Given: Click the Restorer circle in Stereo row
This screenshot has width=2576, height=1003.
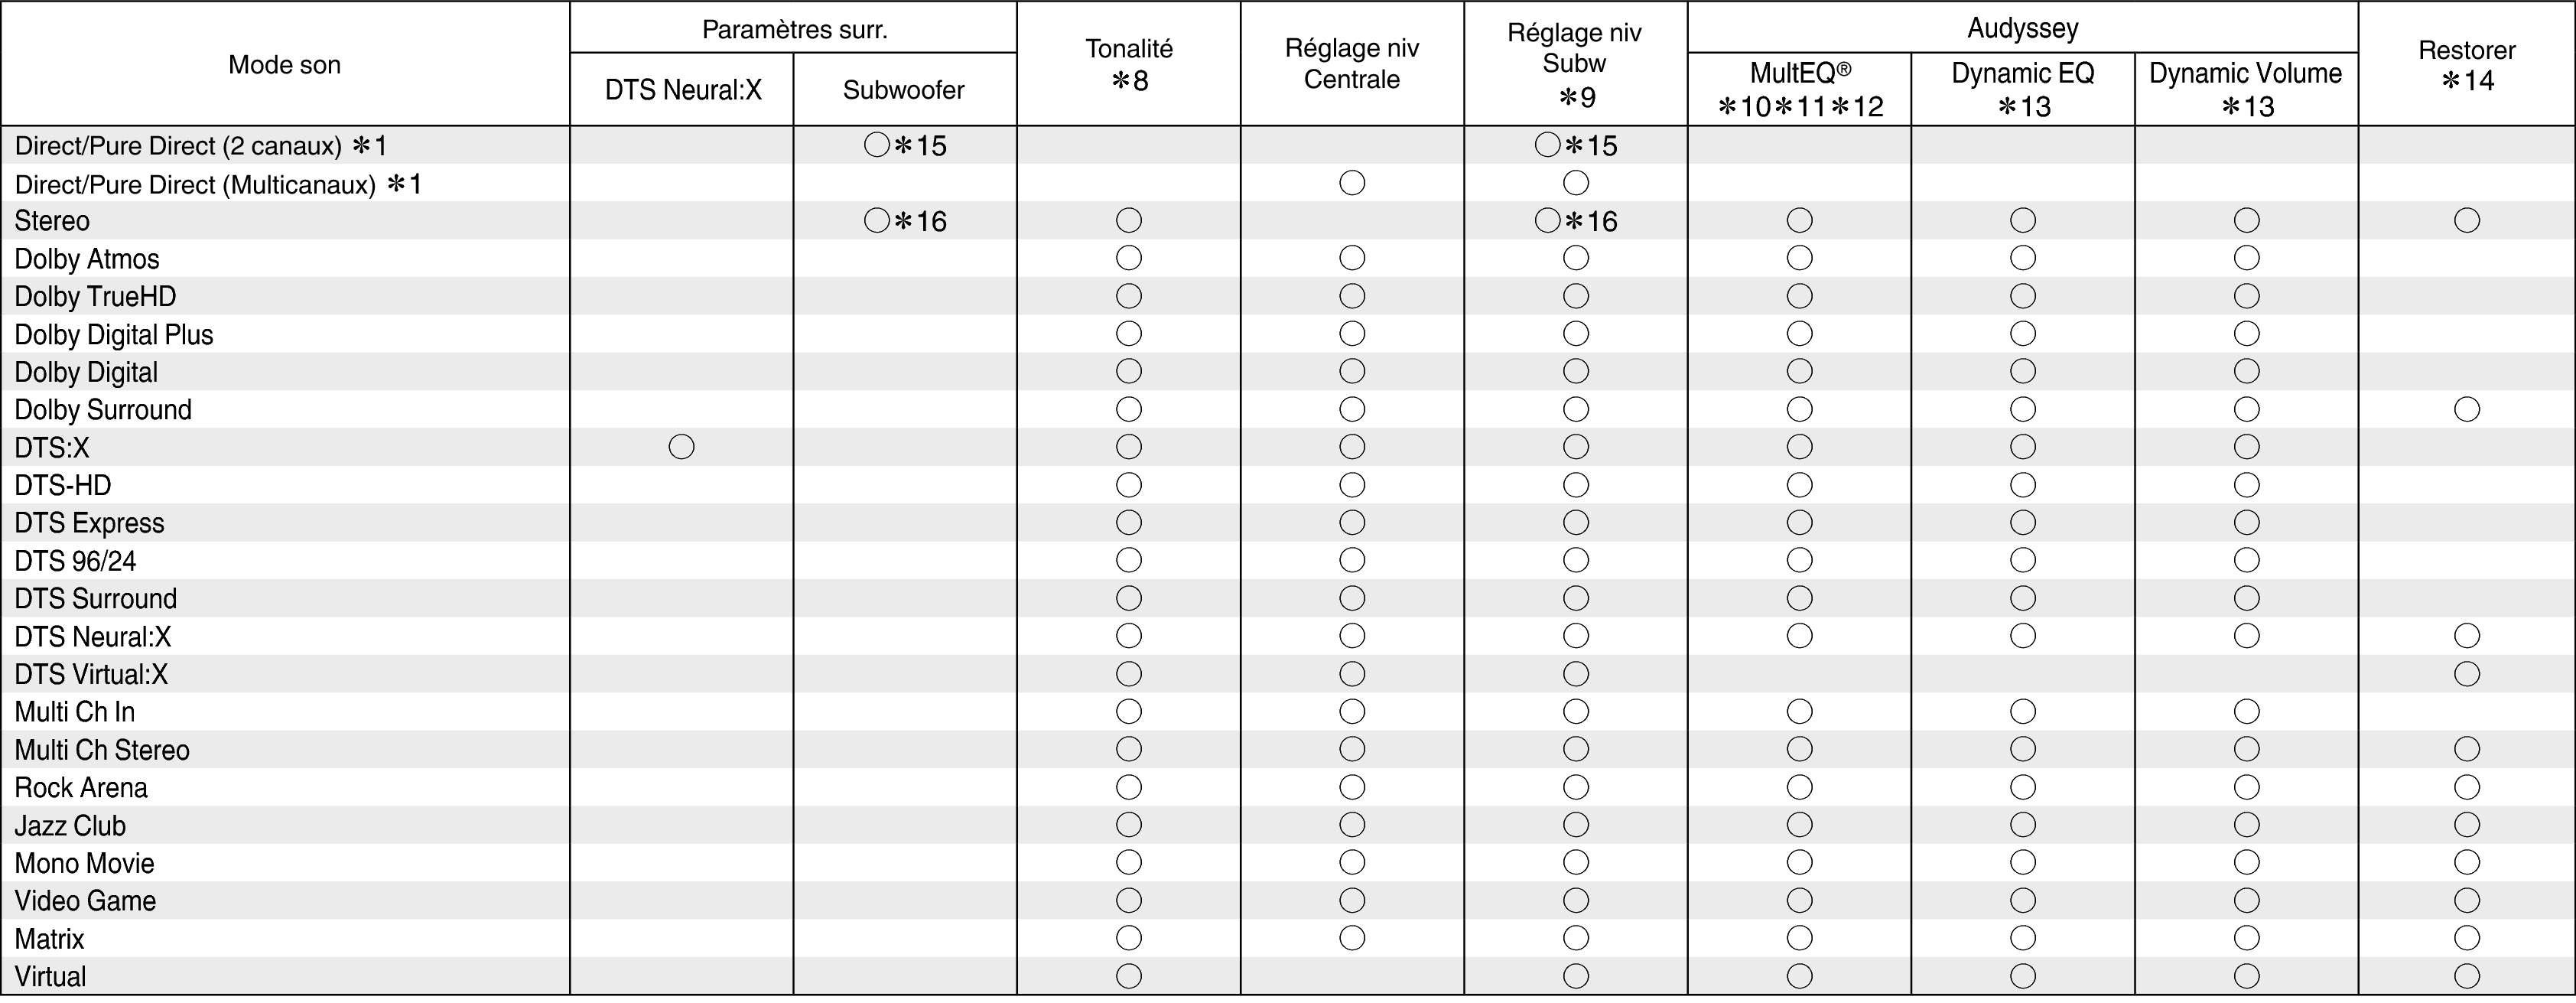Looking at the screenshot, I should click(2466, 220).
